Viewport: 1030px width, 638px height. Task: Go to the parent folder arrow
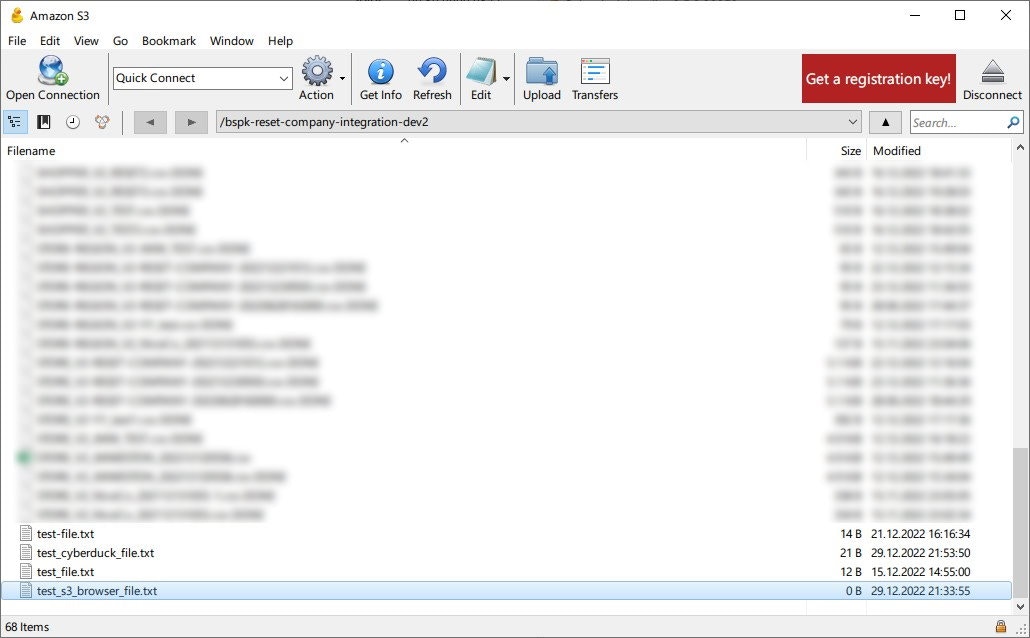(x=885, y=122)
